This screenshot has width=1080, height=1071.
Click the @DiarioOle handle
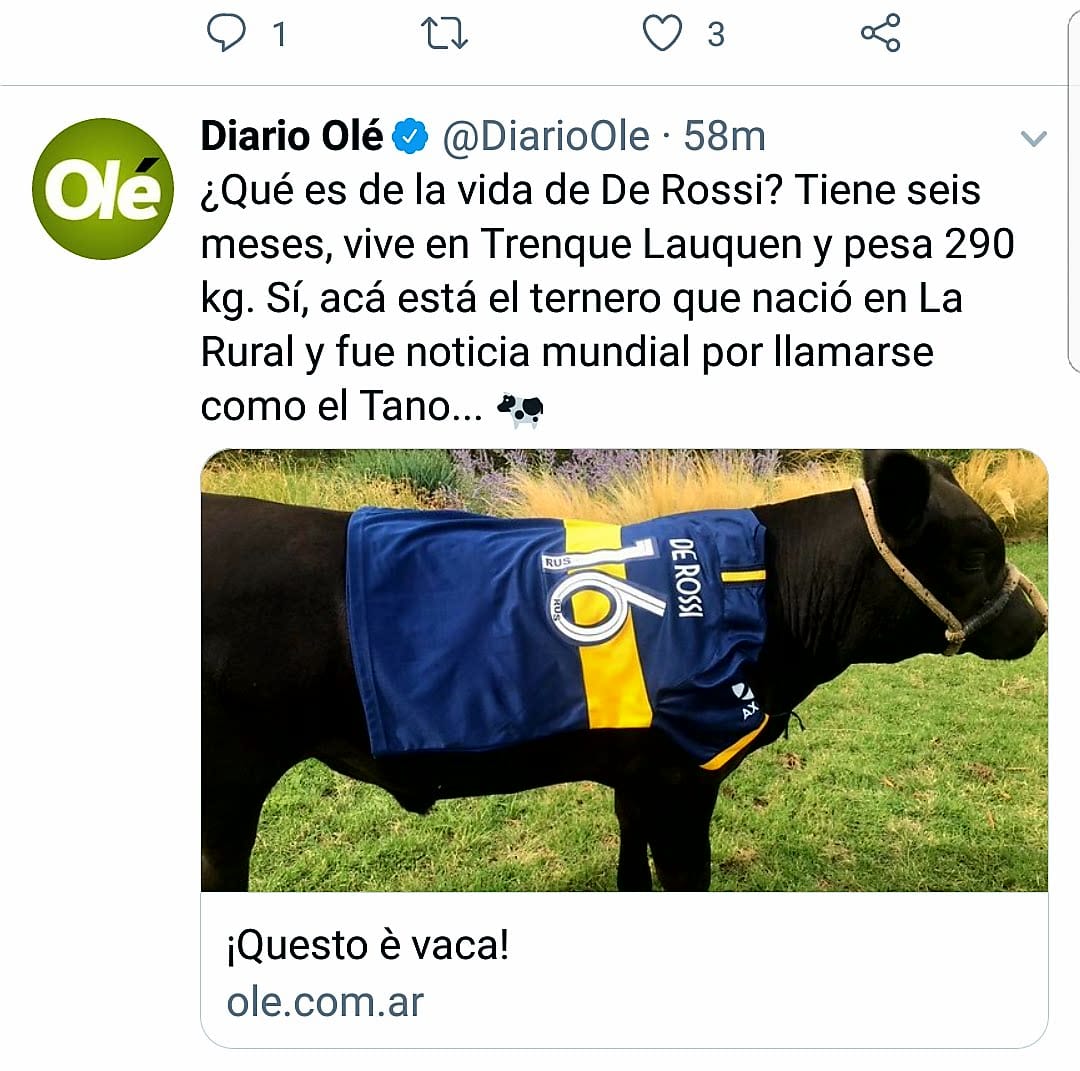click(546, 137)
